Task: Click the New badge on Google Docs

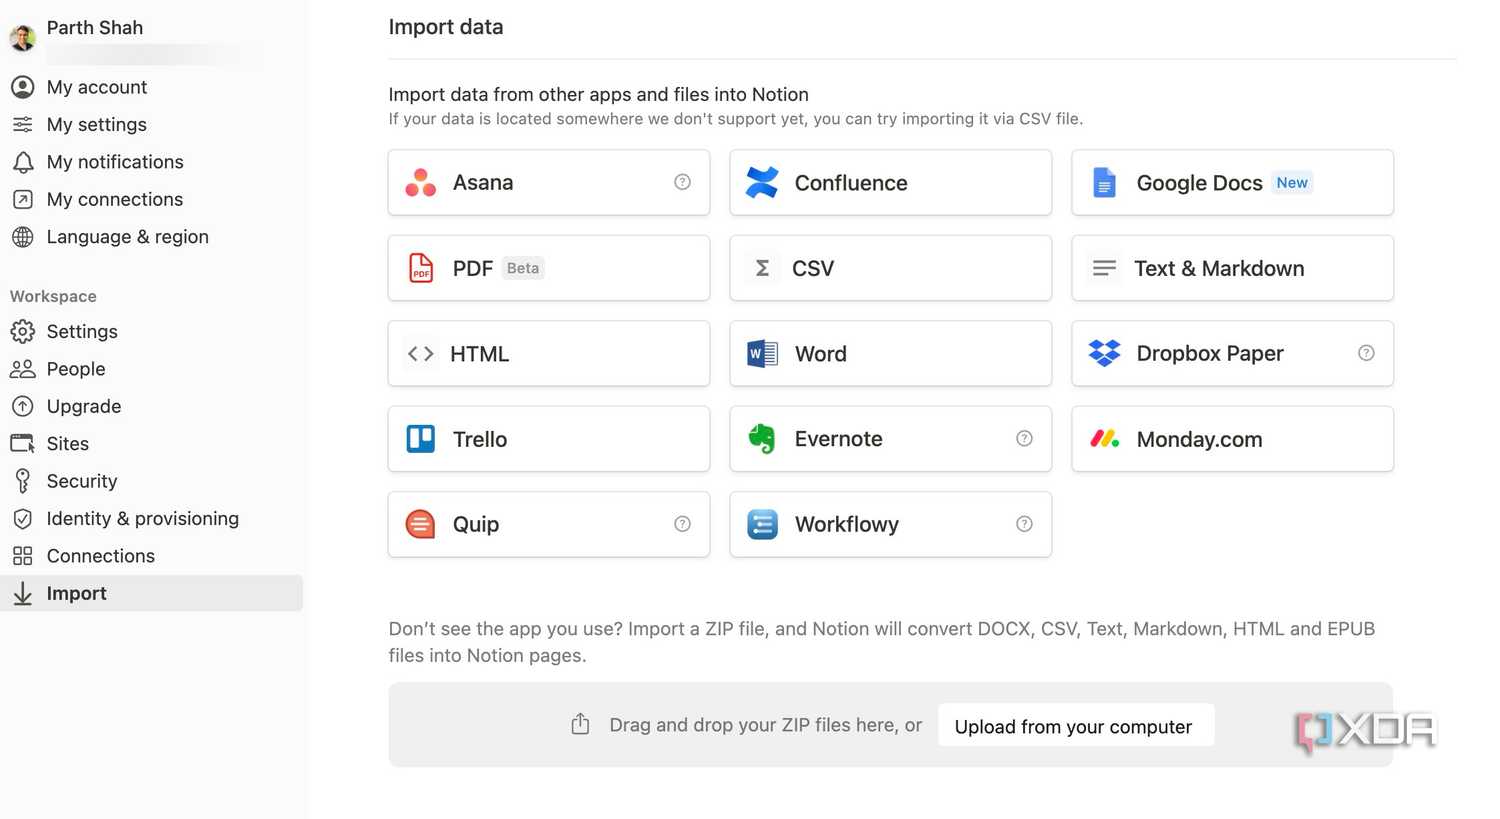Action: [1292, 182]
